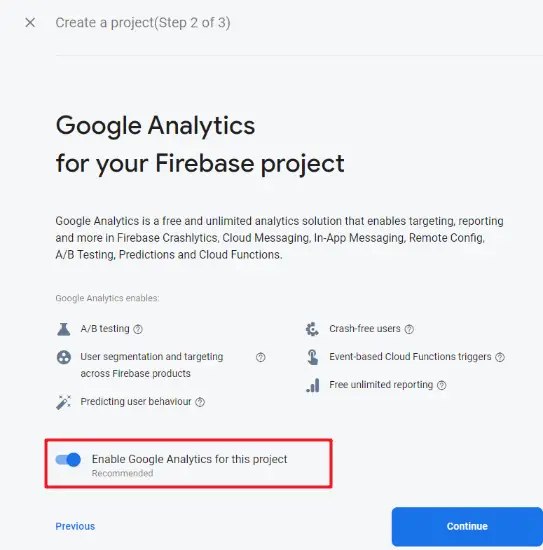This screenshot has height=550, width=543.
Task: Click the Crash-free users feature label
Action: 365,329
